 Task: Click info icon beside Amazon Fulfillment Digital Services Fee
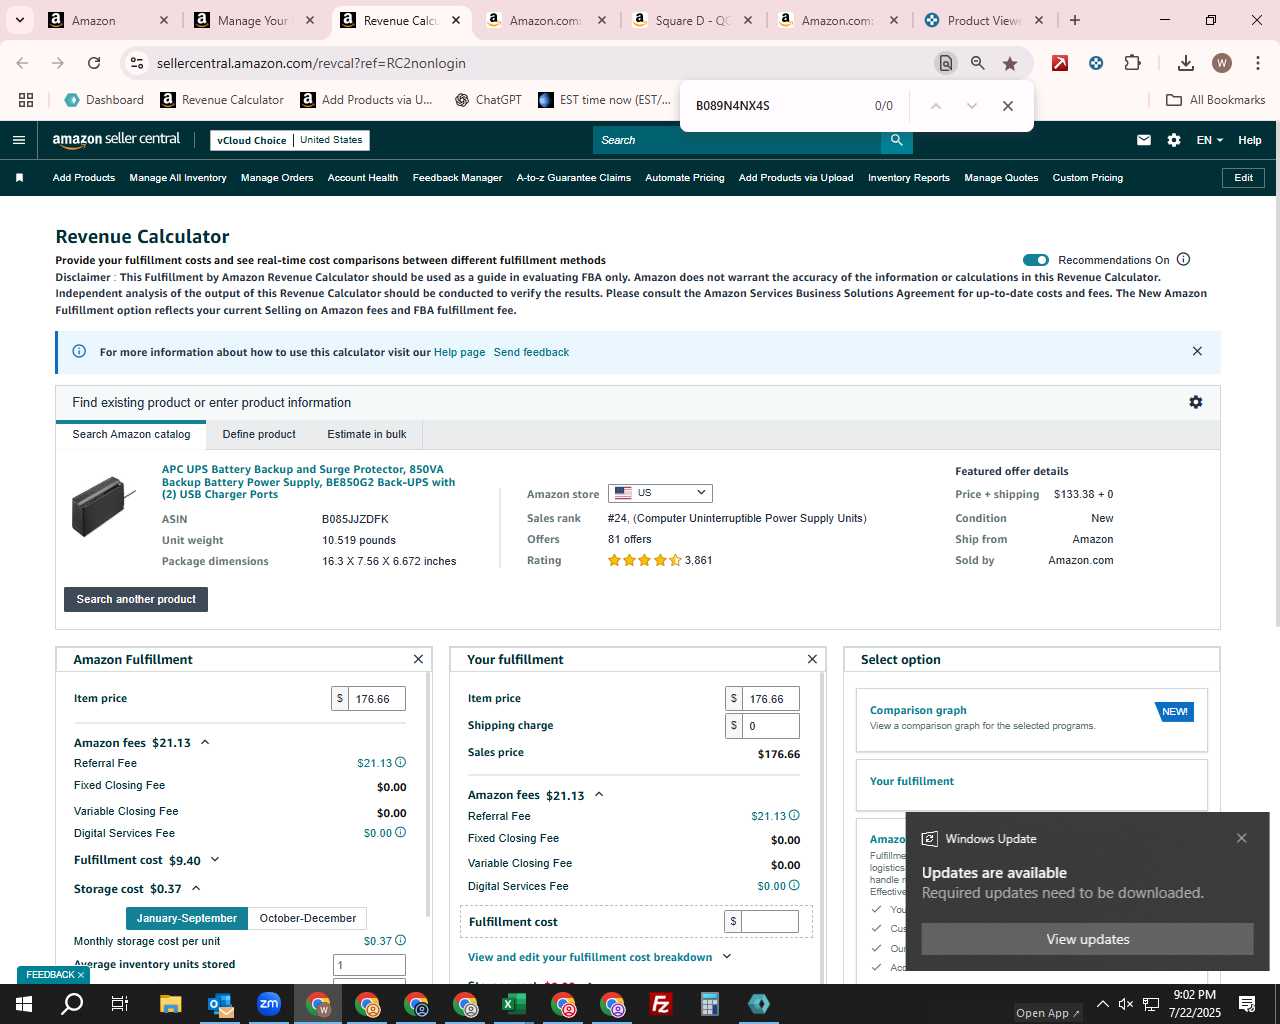401,833
